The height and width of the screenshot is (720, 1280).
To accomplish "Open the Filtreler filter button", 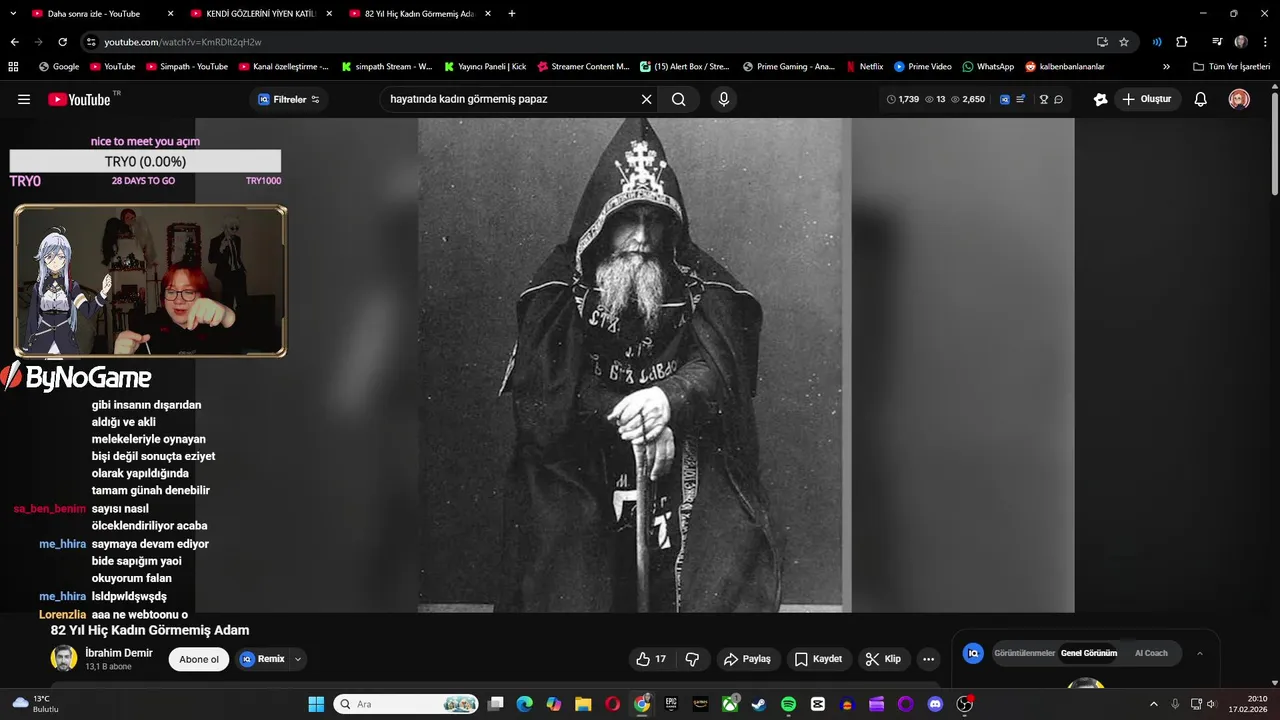I will point(289,99).
